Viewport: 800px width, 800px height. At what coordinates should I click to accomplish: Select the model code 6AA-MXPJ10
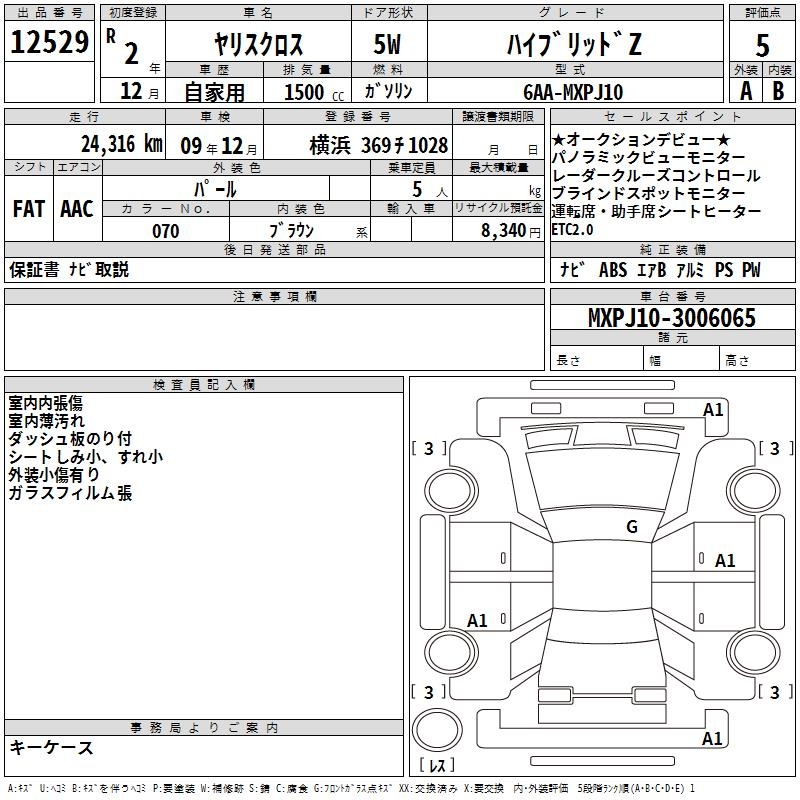(x=573, y=92)
